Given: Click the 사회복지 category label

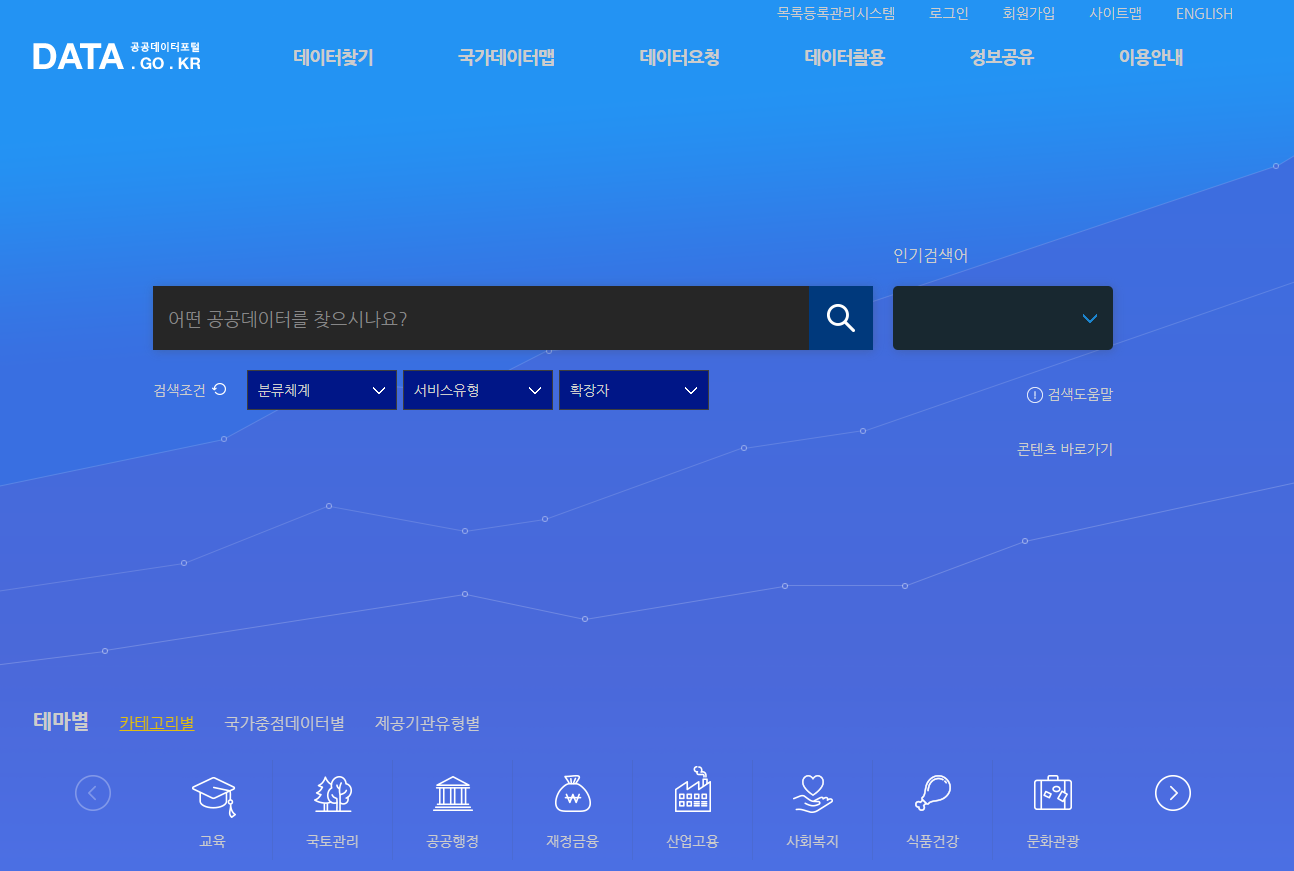Looking at the screenshot, I should click(x=813, y=841).
